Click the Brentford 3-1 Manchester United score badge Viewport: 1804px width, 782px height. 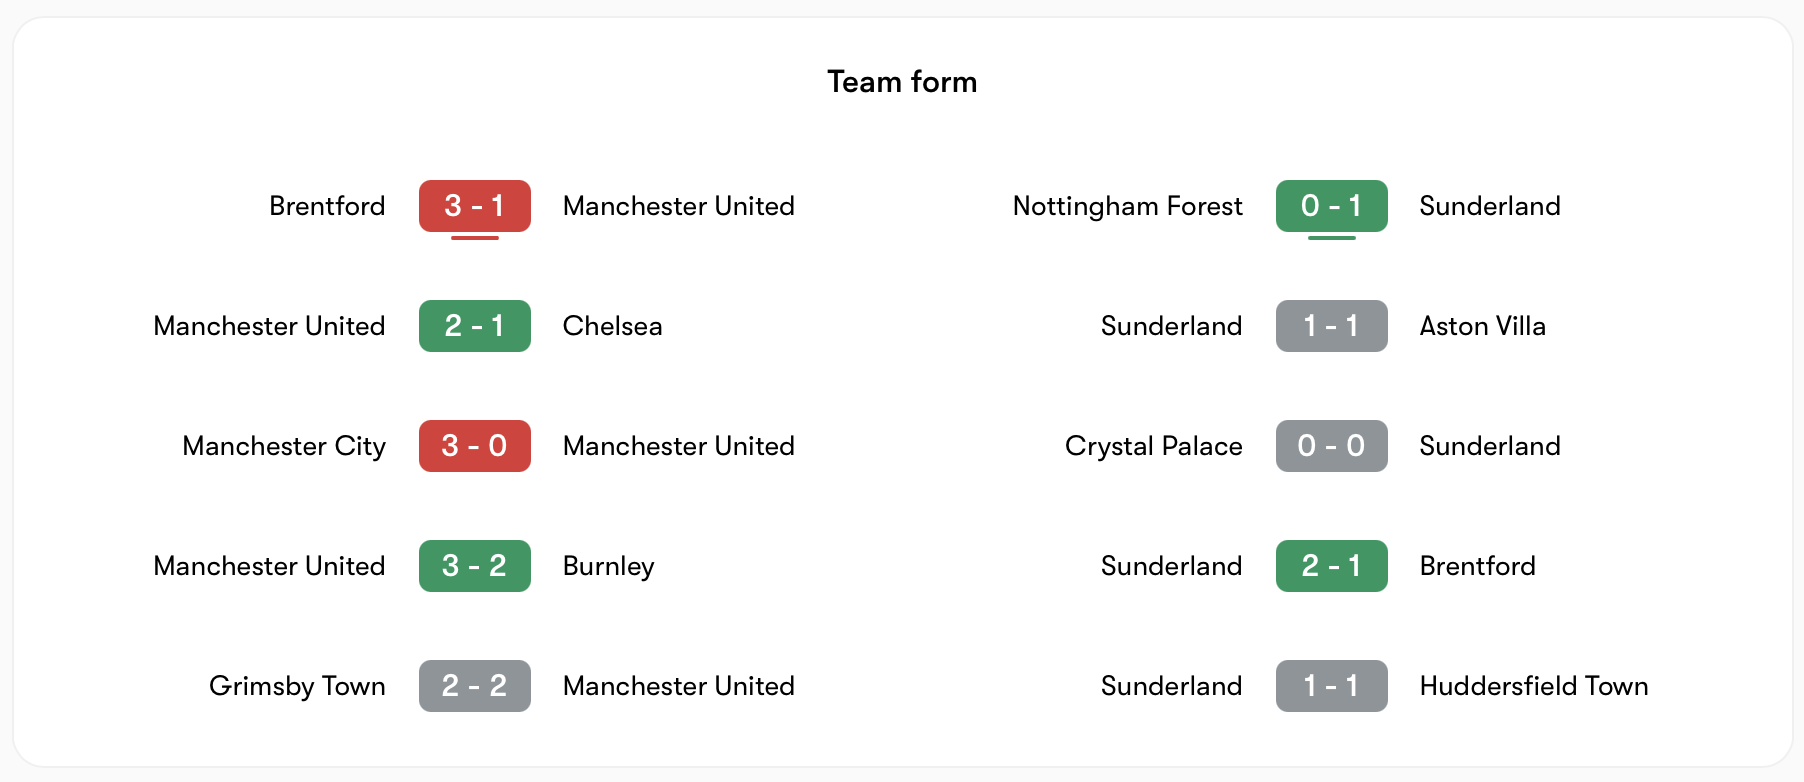coord(474,206)
